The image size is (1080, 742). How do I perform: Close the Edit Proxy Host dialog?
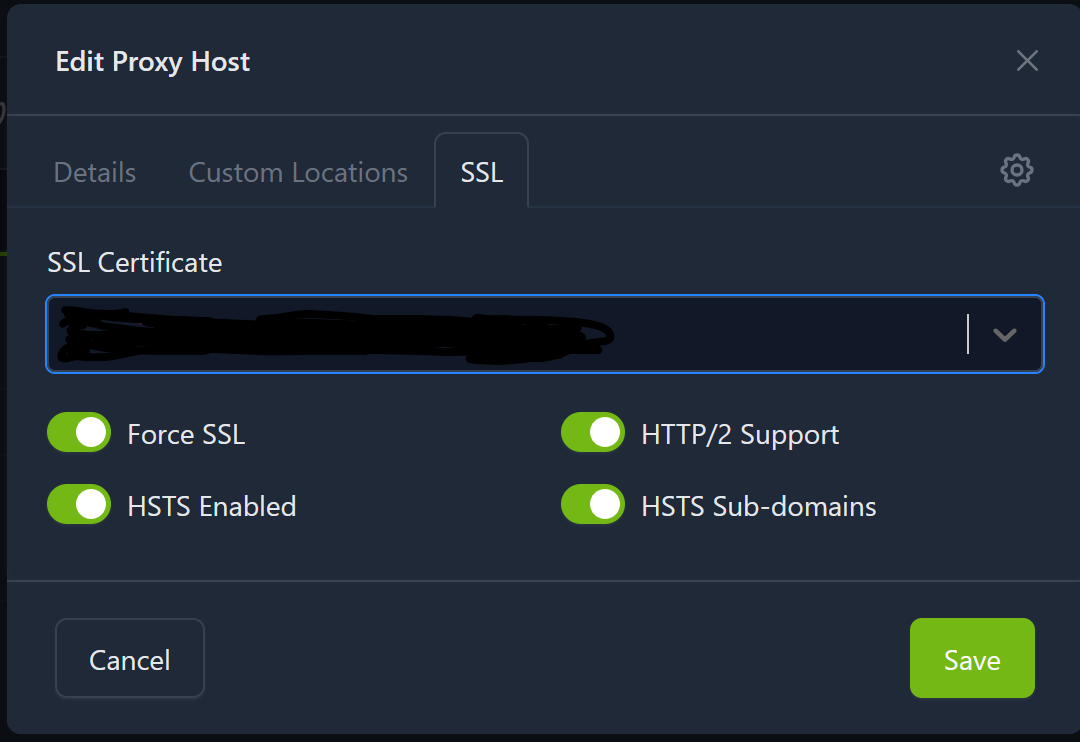point(1027,61)
